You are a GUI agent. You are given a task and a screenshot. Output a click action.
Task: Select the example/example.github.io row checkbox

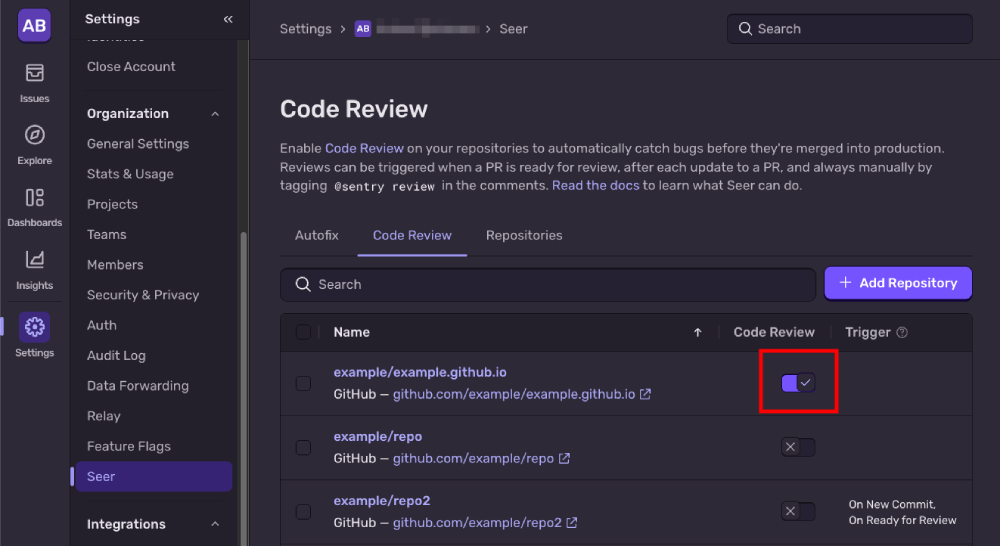click(304, 383)
